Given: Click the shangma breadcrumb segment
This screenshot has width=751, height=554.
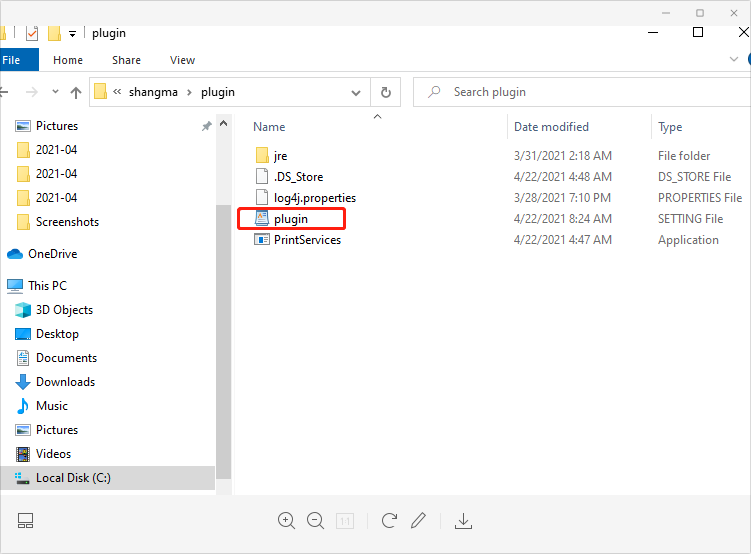Looking at the screenshot, I should [x=153, y=92].
